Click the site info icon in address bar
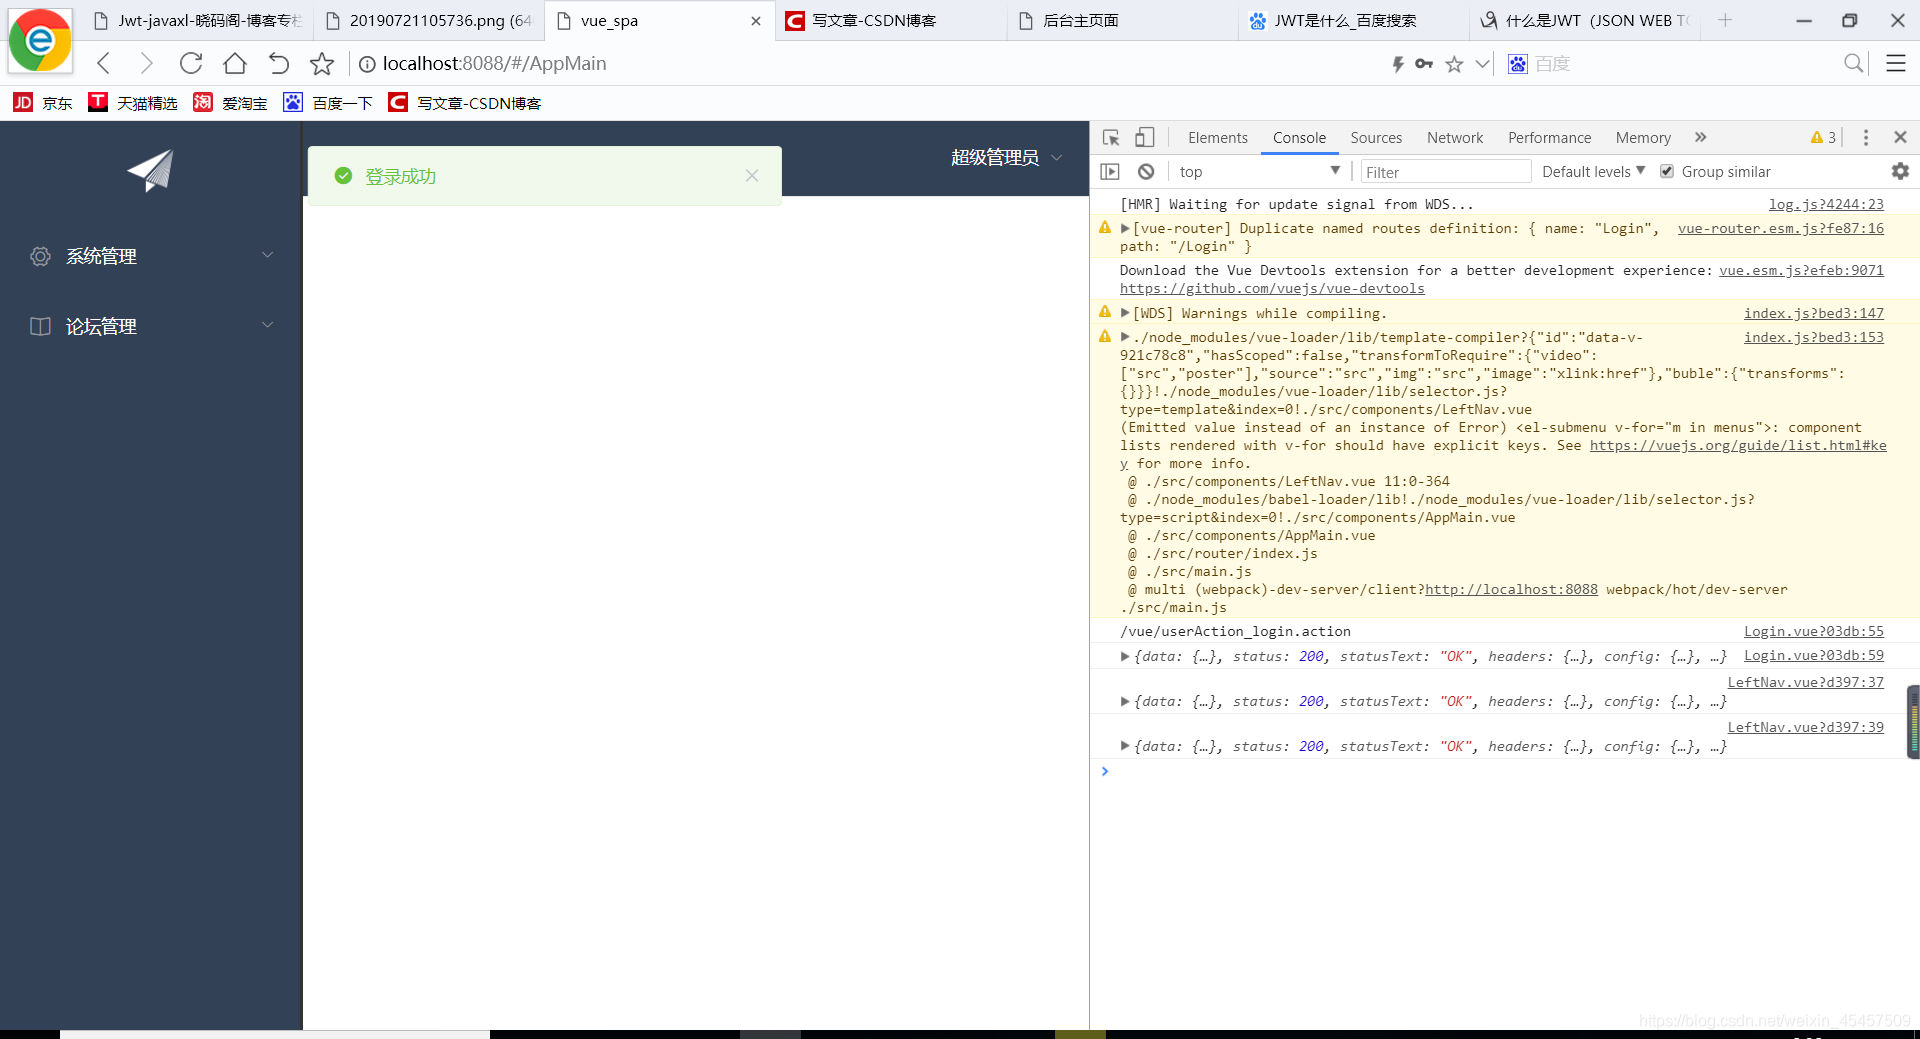The image size is (1920, 1039). [367, 64]
